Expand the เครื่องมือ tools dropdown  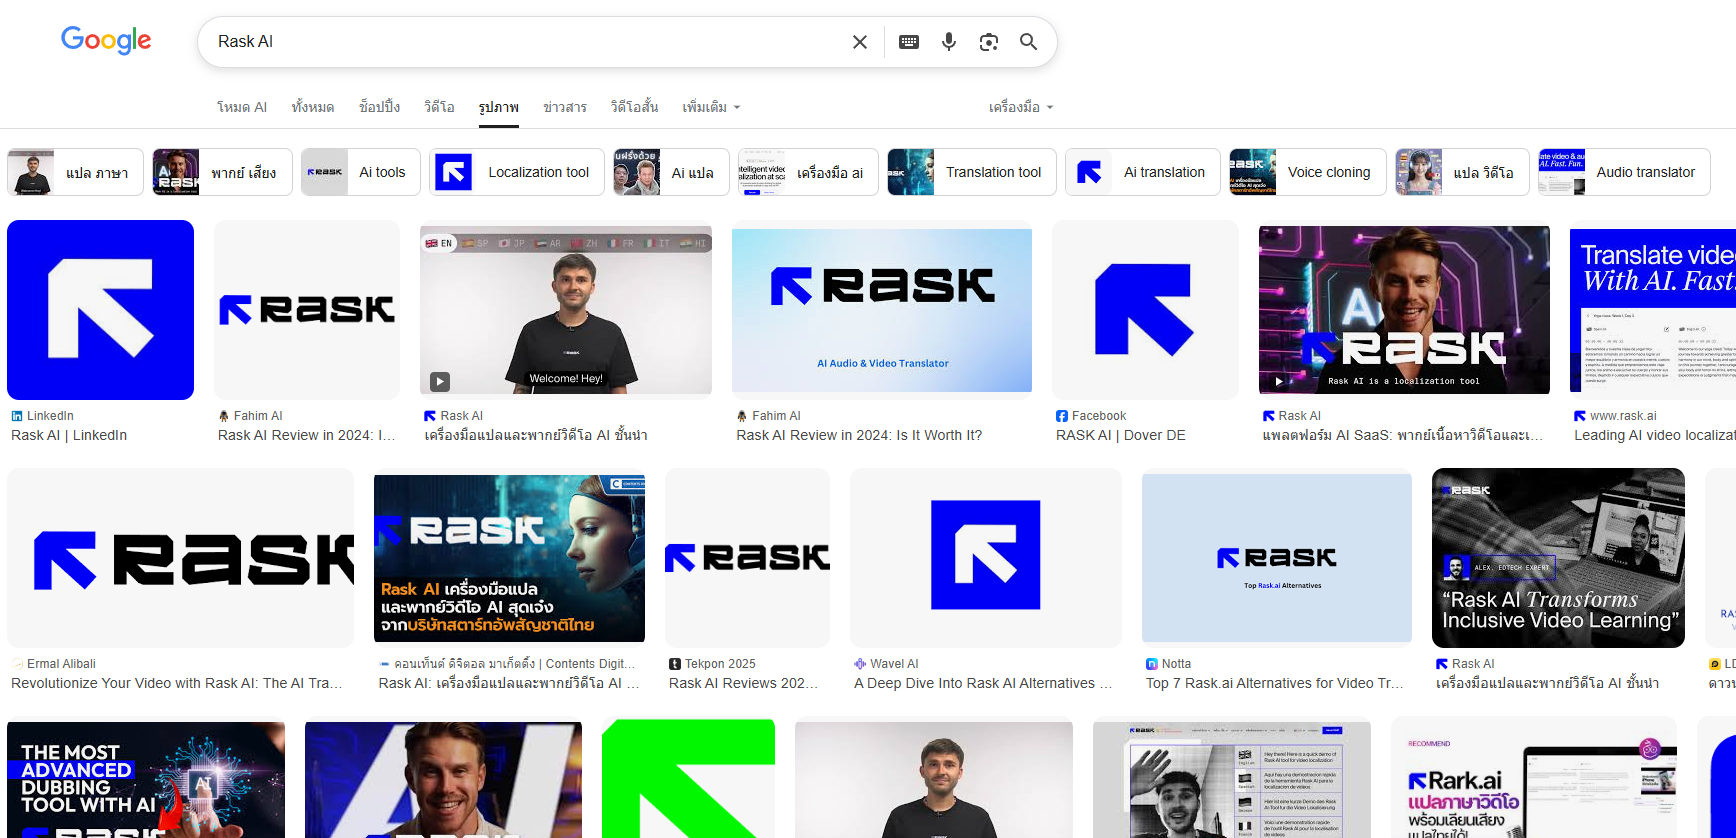point(1021,107)
